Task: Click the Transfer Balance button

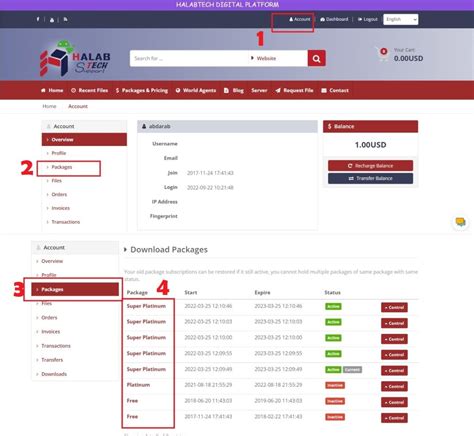Action: pos(370,178)
